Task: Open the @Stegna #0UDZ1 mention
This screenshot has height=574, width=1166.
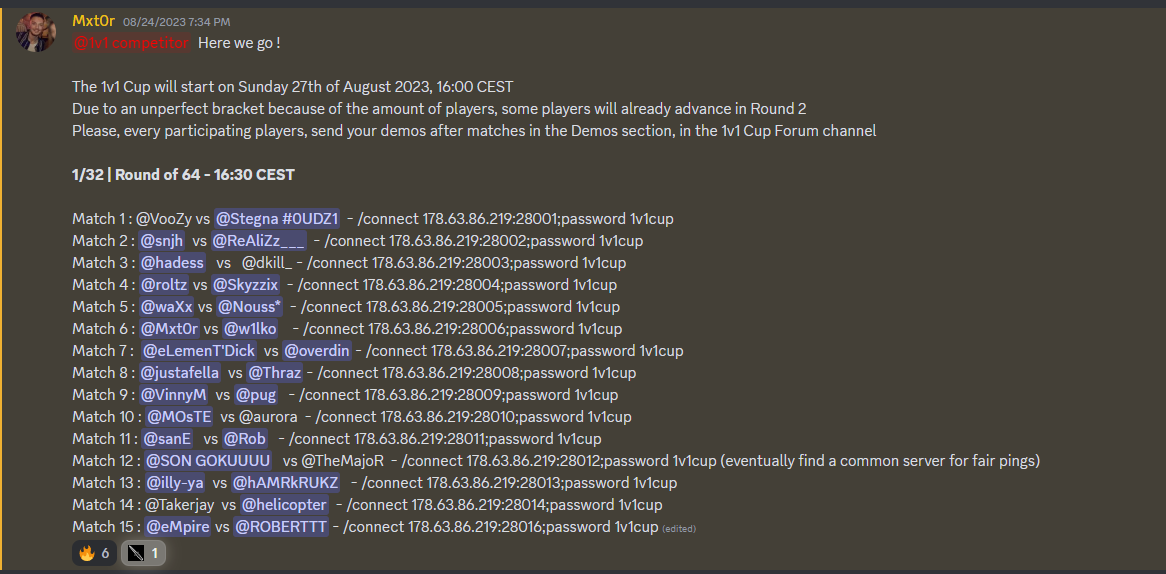Action: 277,218
